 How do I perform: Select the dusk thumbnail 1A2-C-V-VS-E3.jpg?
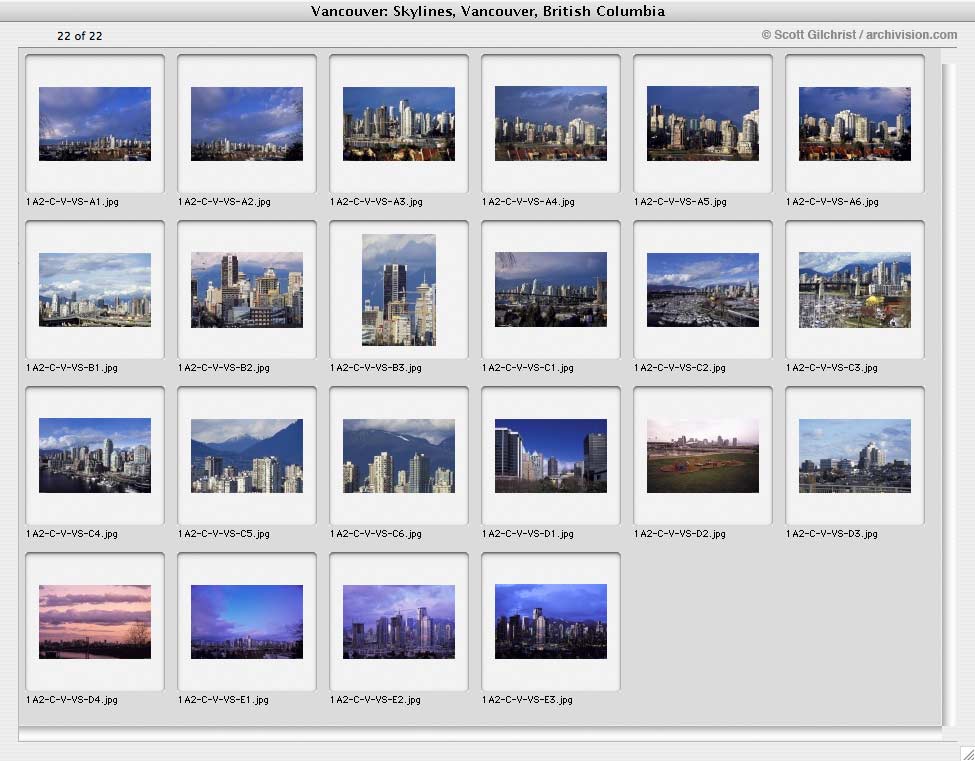click(551, 622)
